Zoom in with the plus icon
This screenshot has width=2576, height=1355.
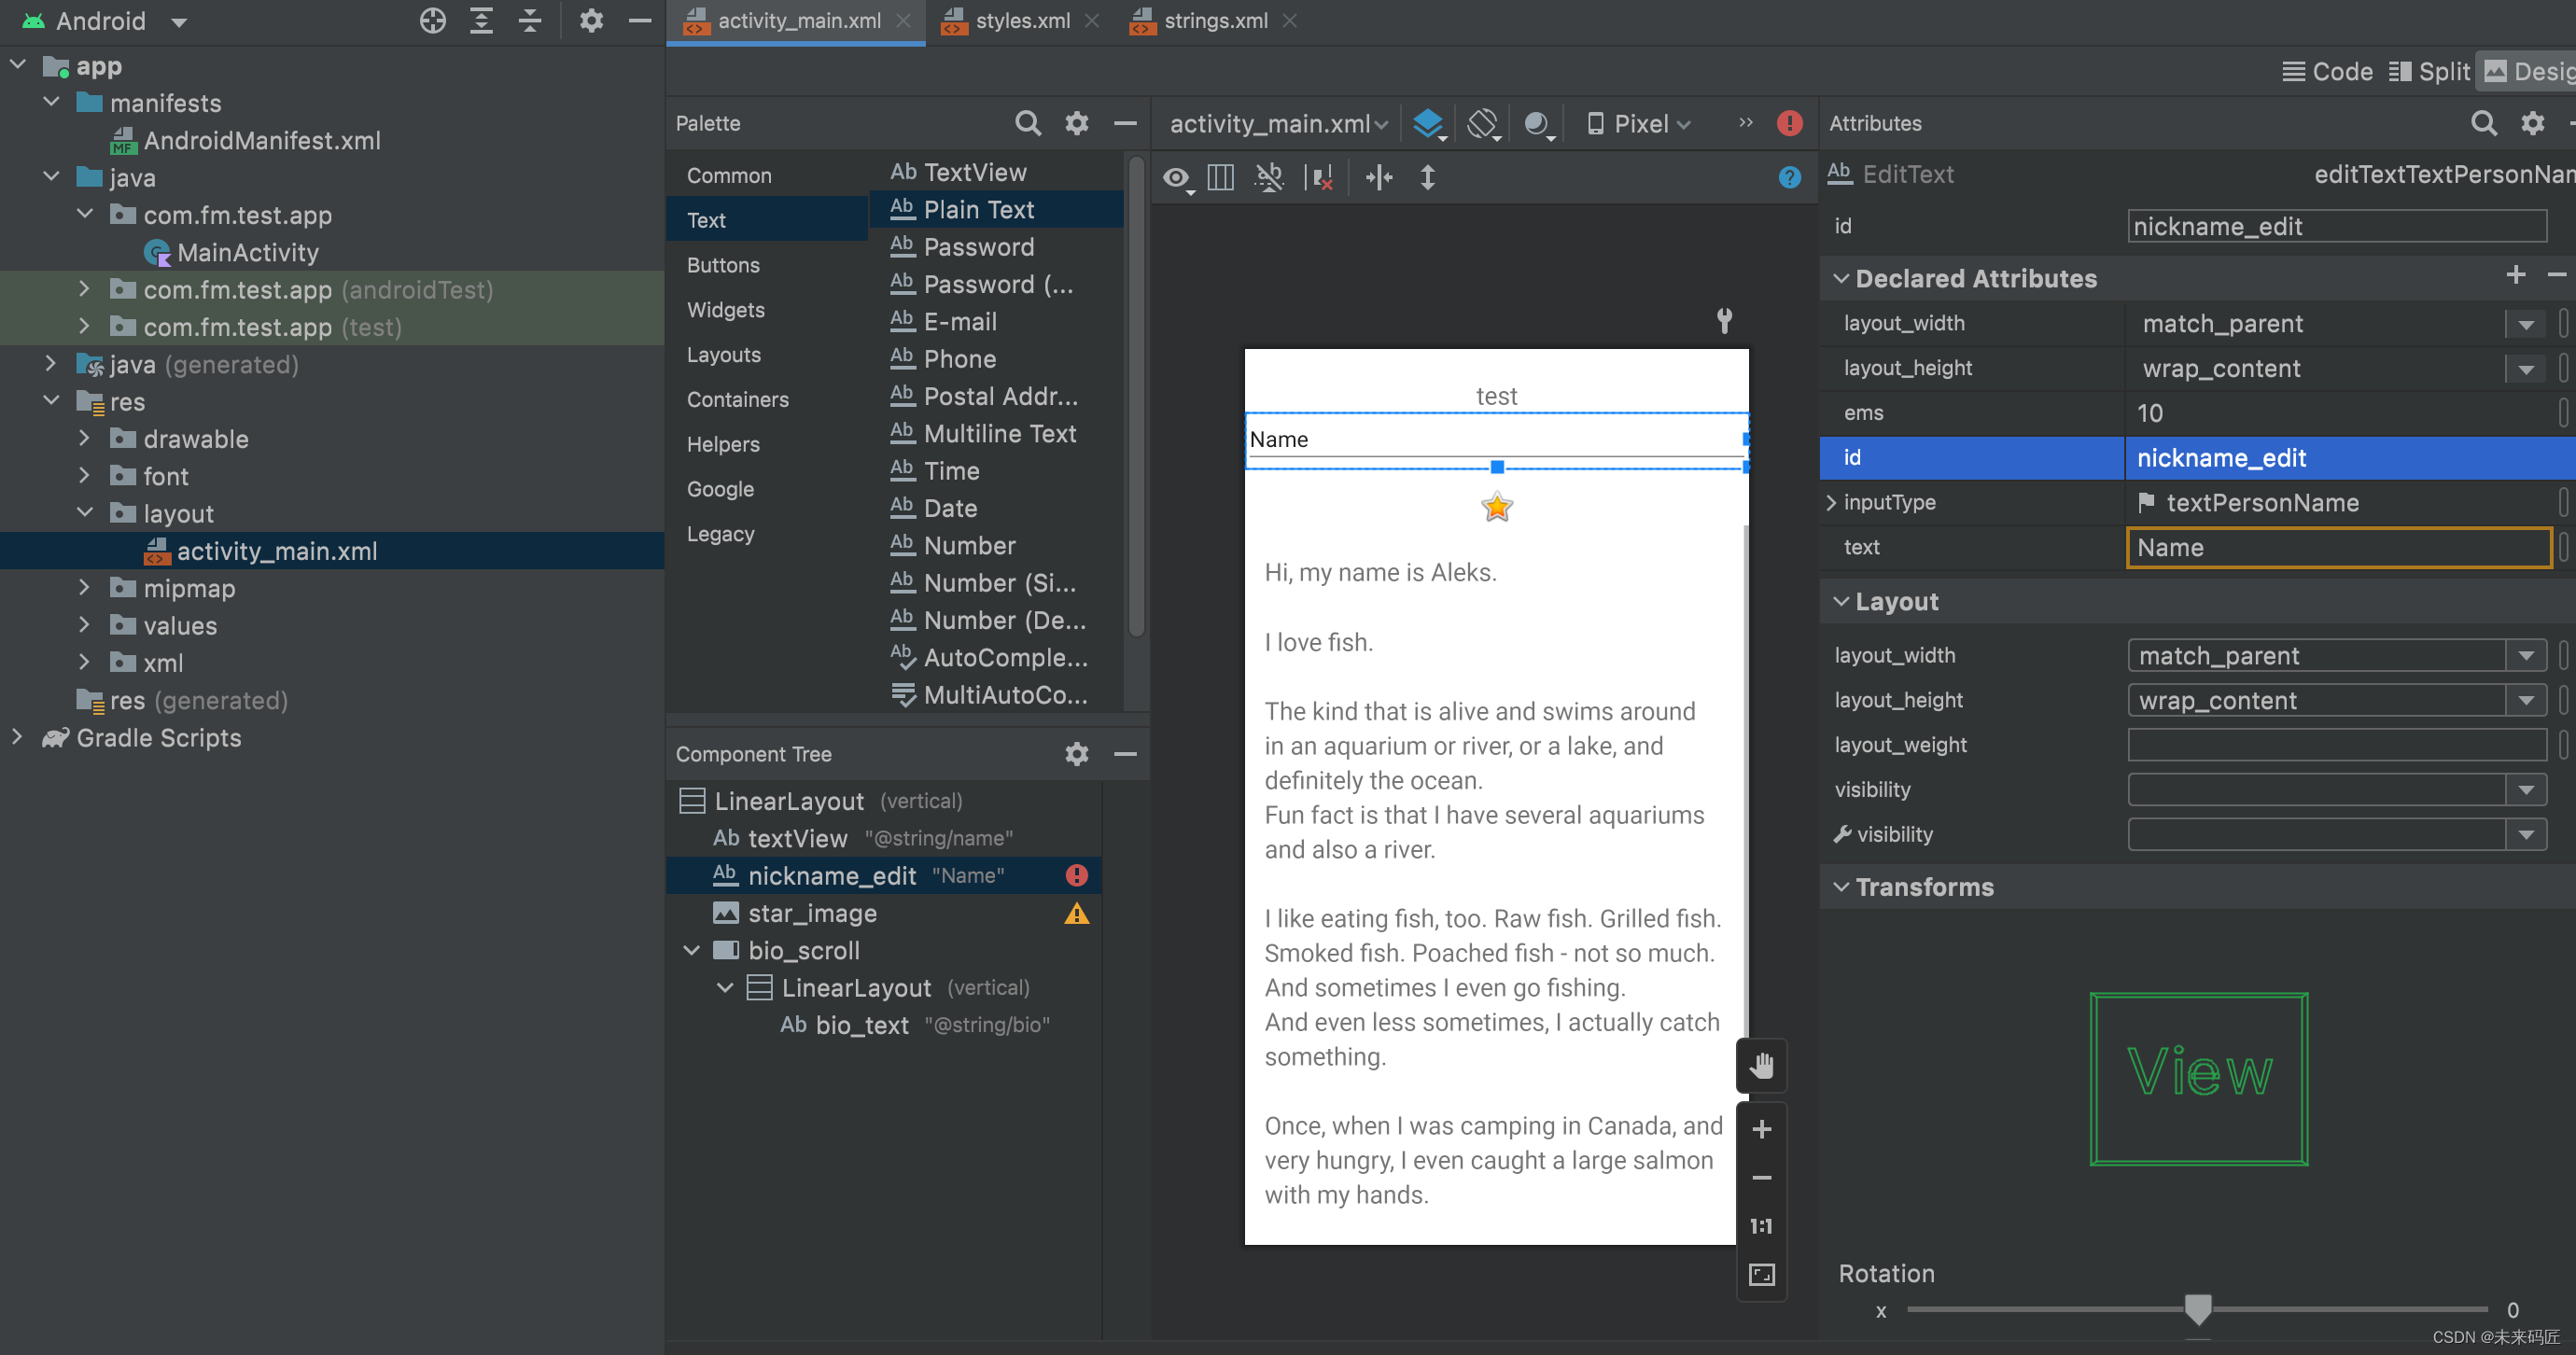1762,1129
